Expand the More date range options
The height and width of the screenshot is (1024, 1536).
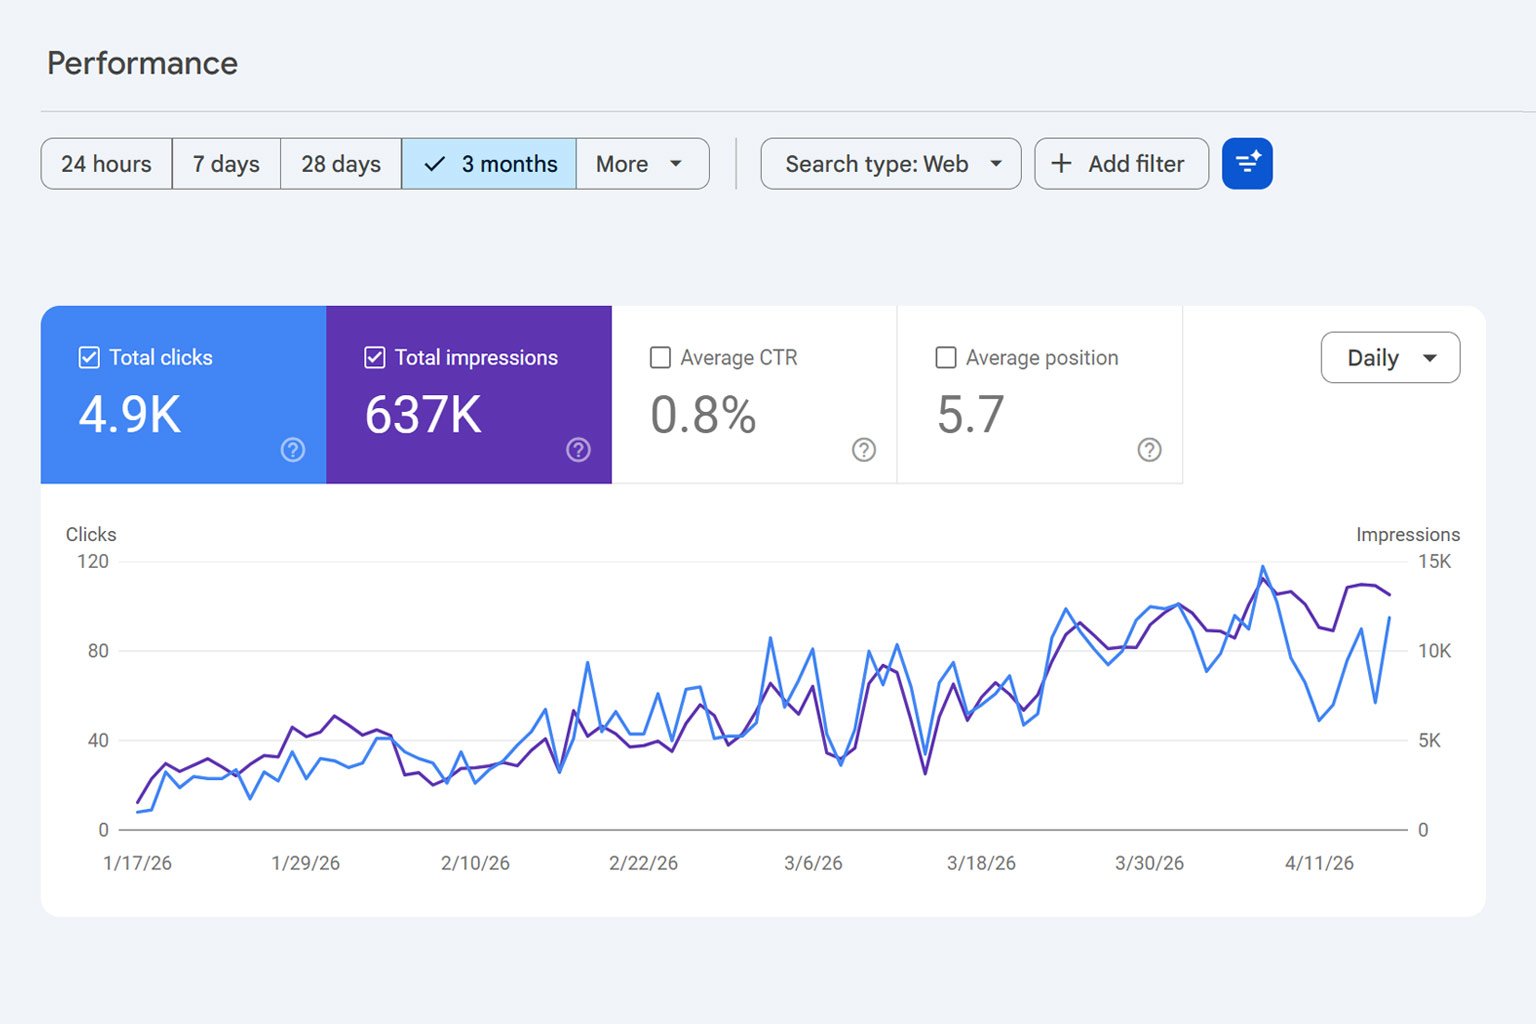[642, 163]
